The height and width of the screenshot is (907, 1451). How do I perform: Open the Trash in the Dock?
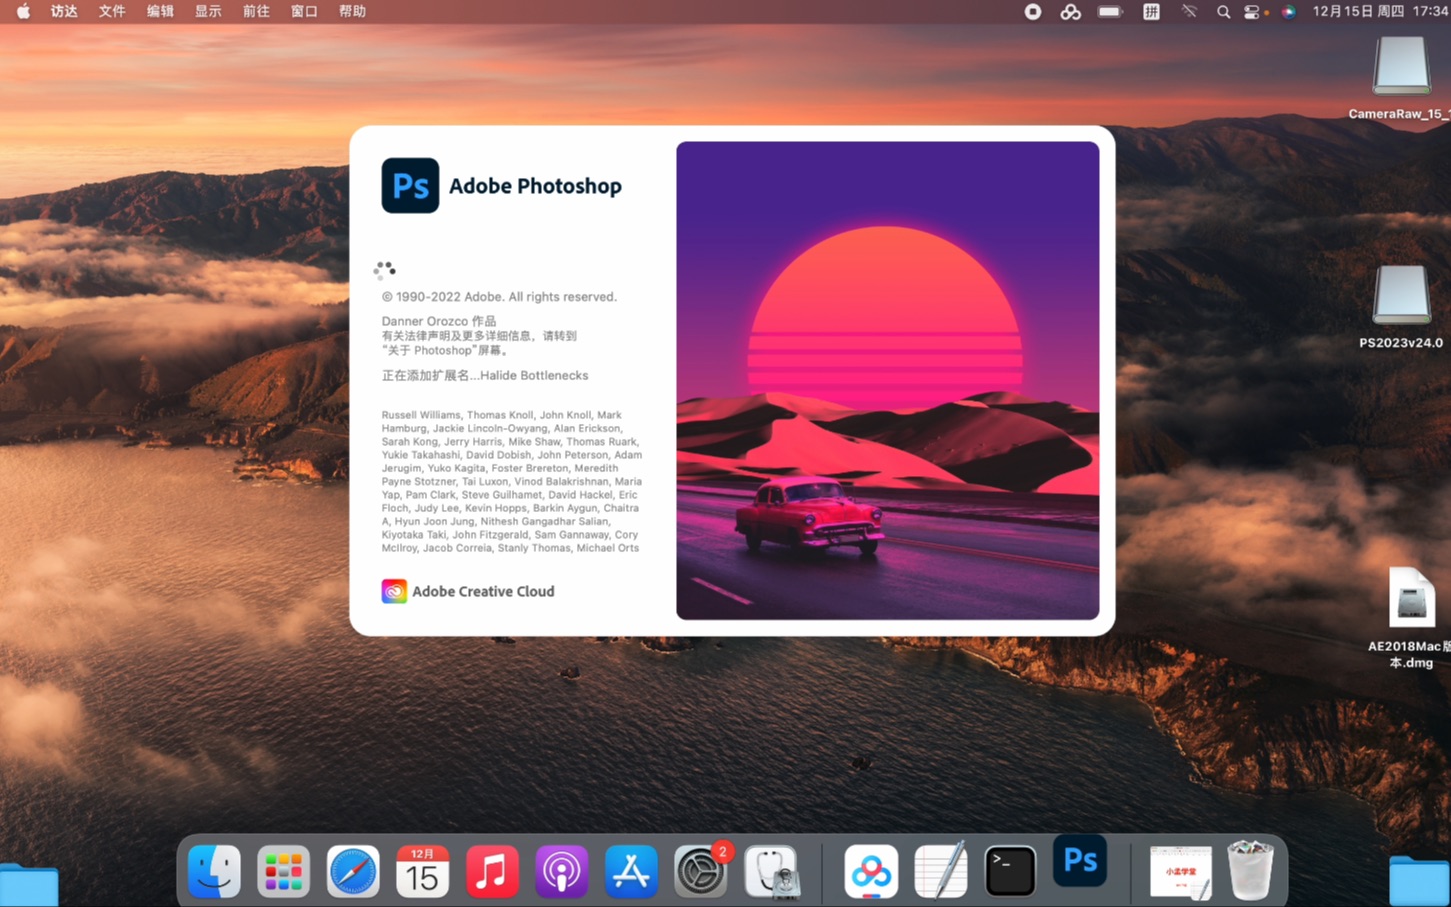click(1250, 870)
